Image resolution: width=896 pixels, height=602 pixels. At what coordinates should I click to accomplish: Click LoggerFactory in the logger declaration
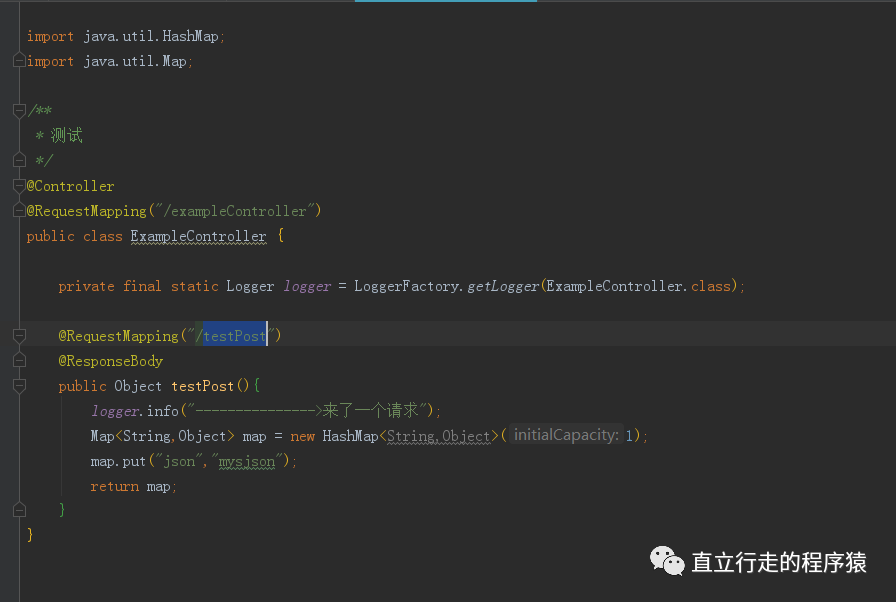pyautogui.click(x=406, y=286)
